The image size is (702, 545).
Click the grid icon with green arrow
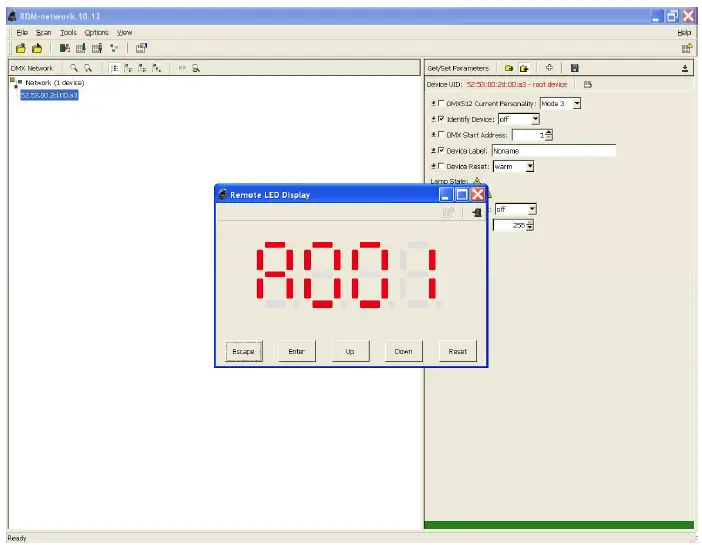click(x=81, y=48)
